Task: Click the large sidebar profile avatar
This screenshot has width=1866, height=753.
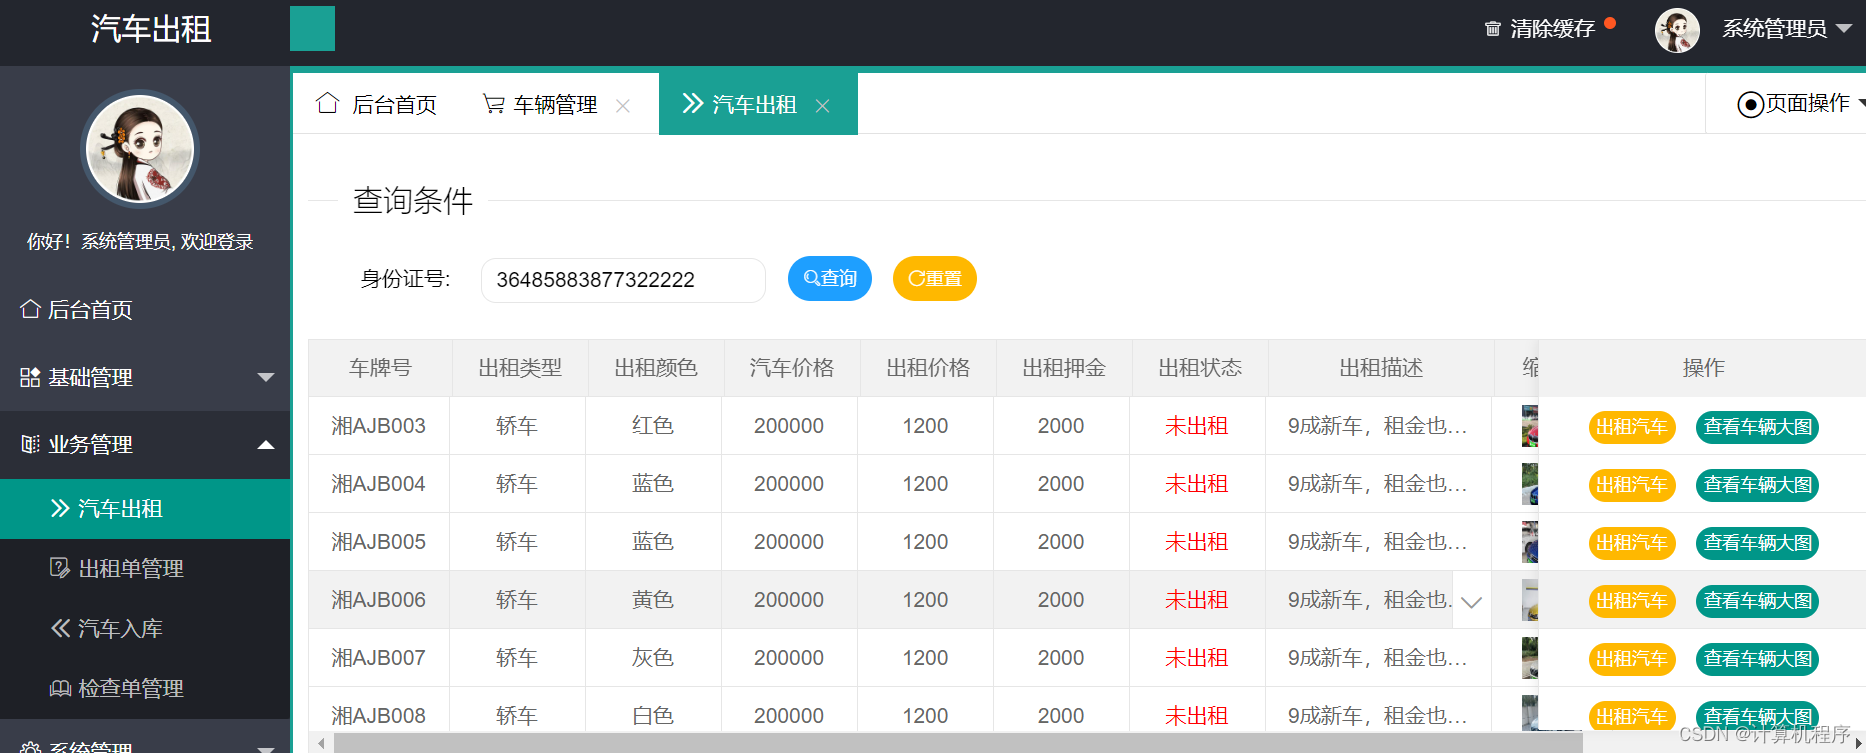Action: (x=140, y=149)
